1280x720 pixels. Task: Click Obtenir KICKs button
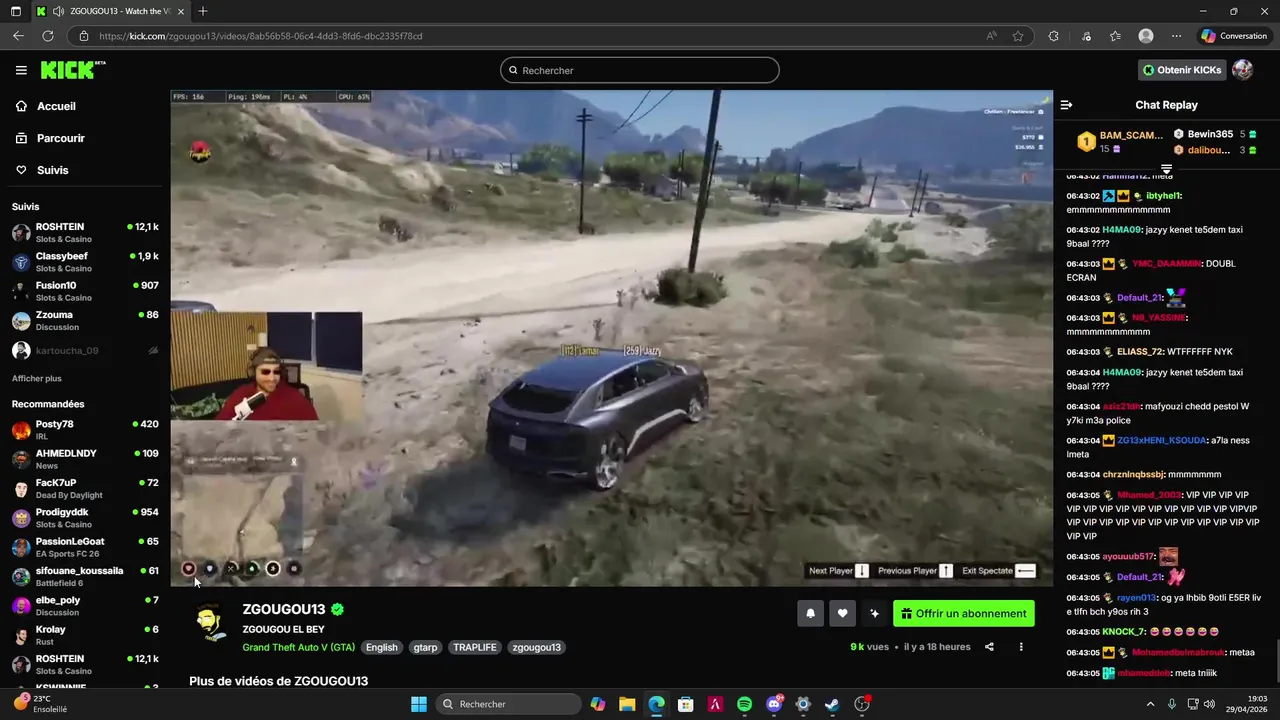pos(1182,70)
